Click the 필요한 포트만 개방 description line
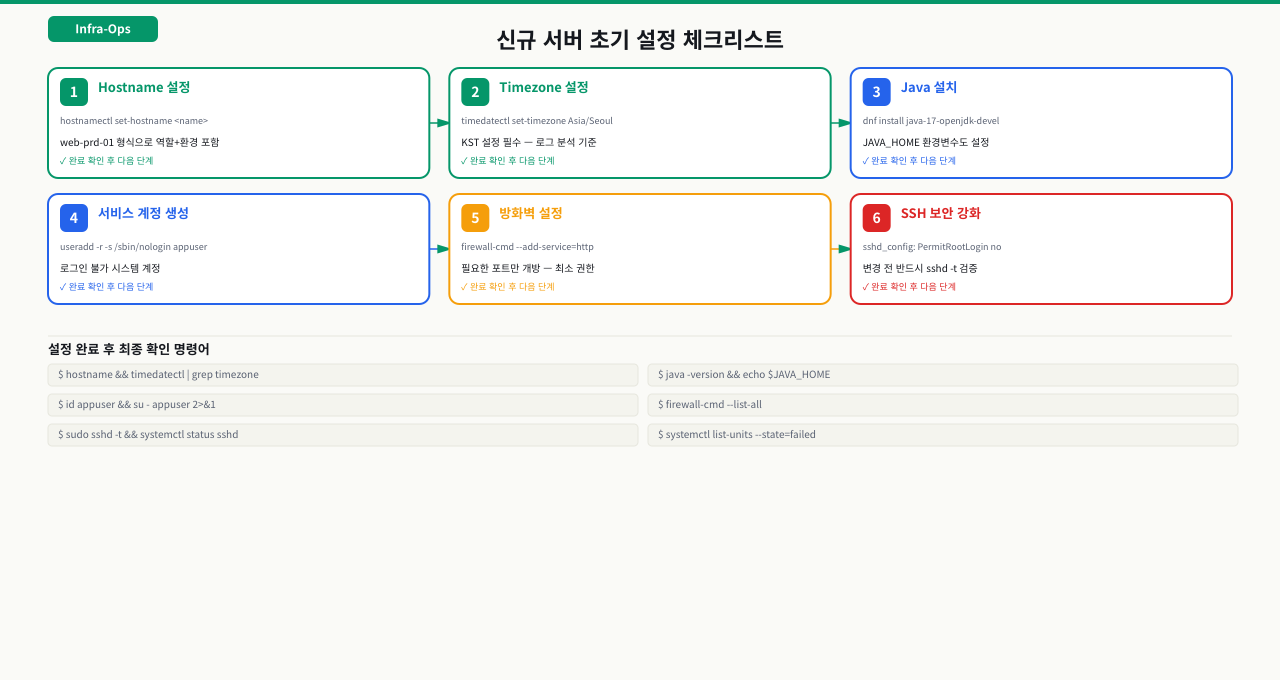The image size is (1280, 680). tap(528, 268)
